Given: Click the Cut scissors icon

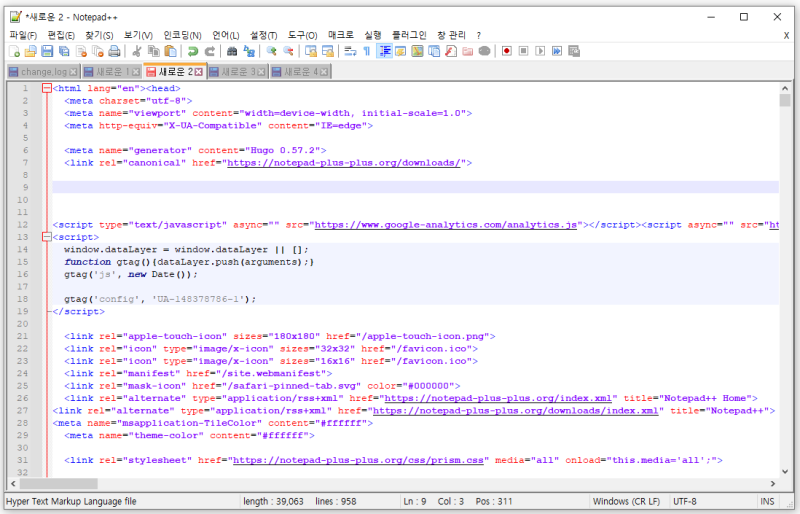Looking at the screenshot, I should coord(137,51).
